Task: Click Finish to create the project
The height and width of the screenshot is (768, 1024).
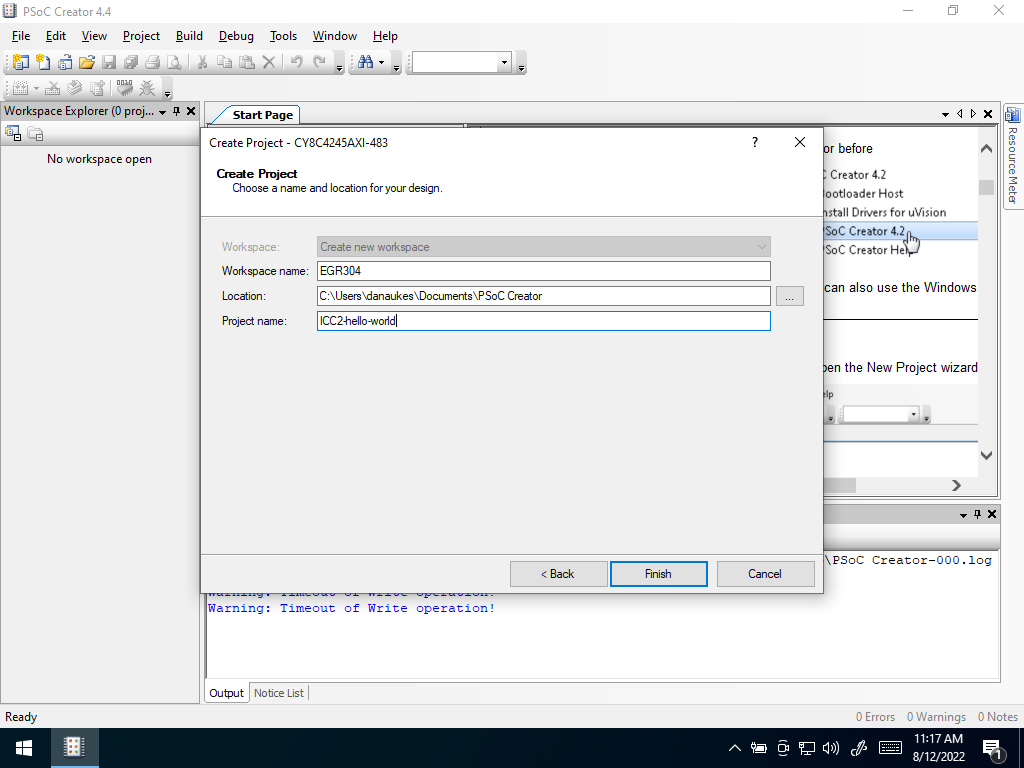Action: click(x=658, y=574)
